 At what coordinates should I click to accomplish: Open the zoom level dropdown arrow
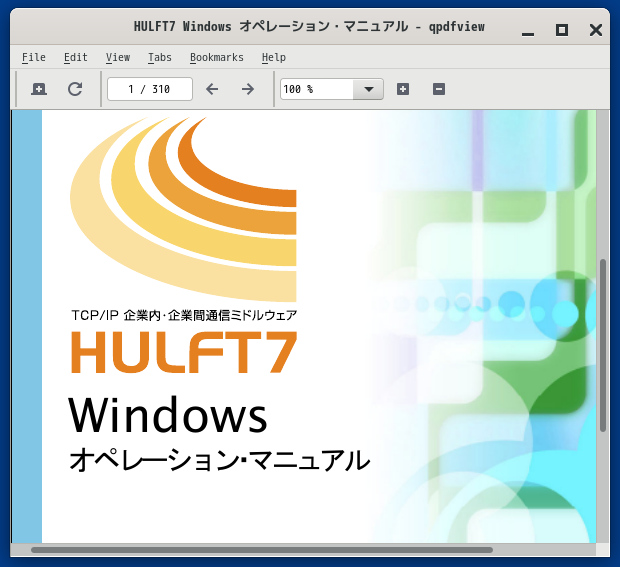pyautogui.click(x=369, y=89)
